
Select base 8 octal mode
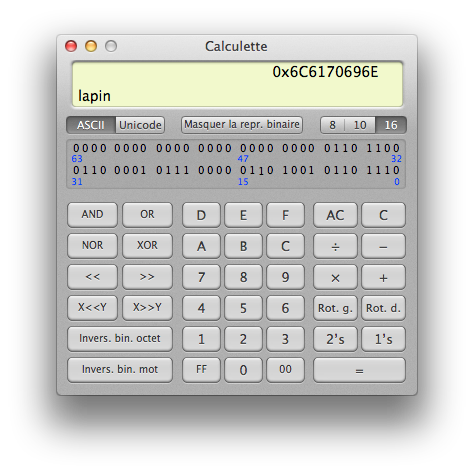(332, 125)
